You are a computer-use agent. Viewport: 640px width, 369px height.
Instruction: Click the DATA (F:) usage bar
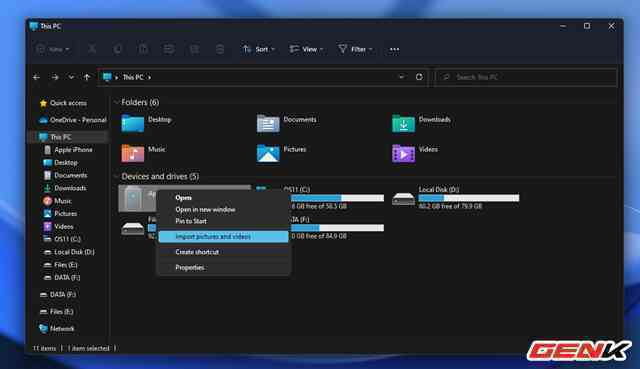(x=337, y=228)
